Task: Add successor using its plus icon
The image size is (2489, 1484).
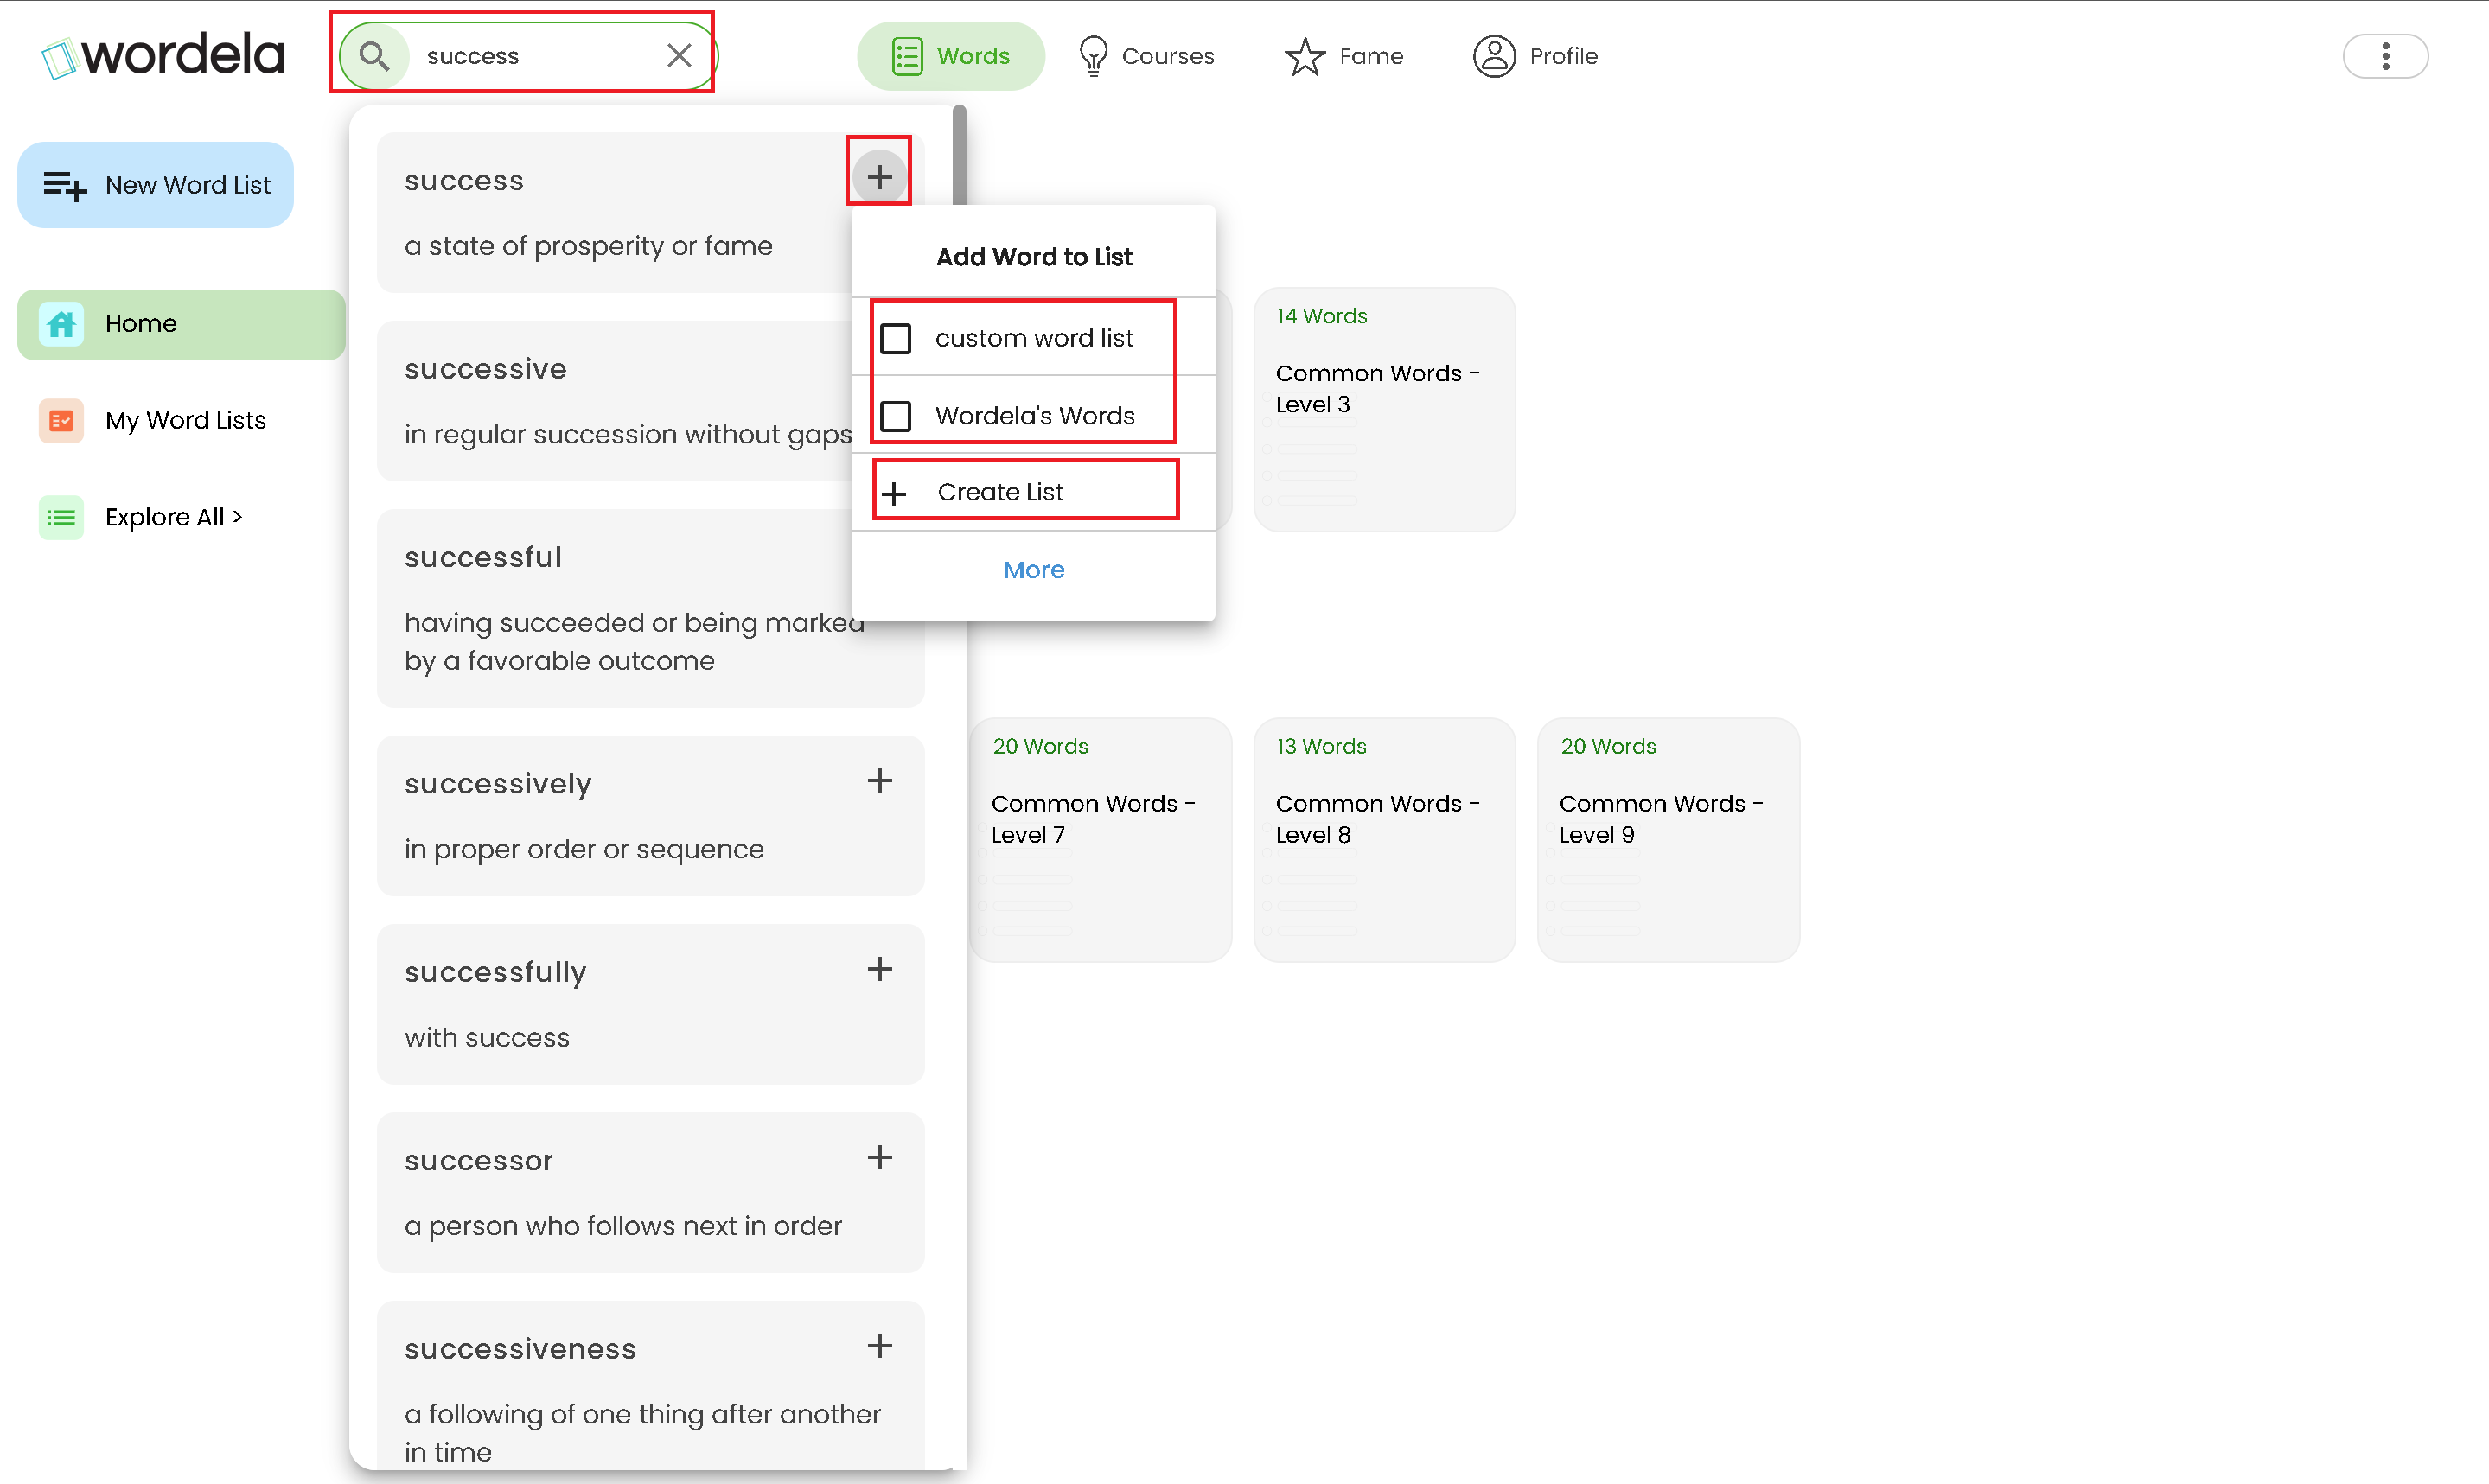Action: 879,1157
